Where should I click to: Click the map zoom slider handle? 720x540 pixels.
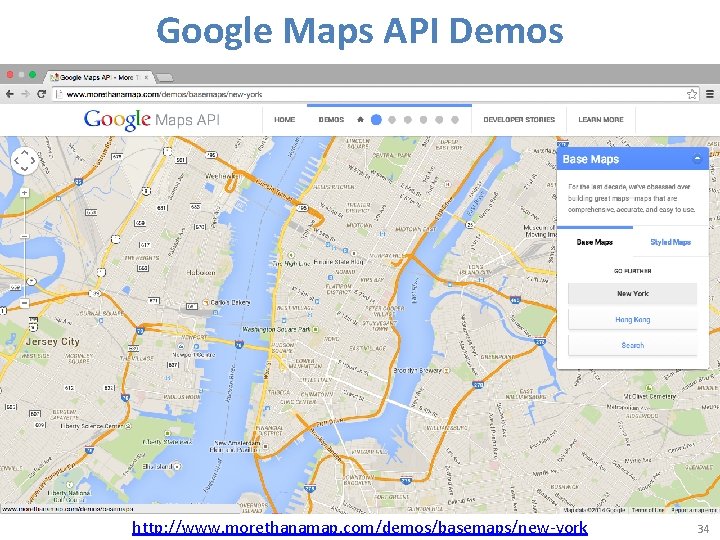[24, 236]
